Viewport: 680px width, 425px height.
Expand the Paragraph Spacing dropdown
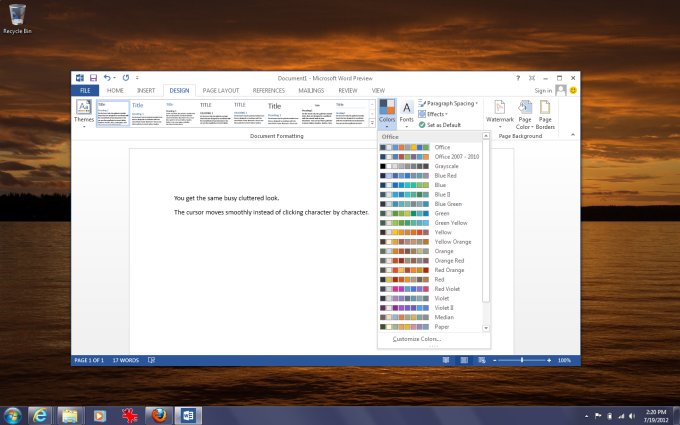448,102
